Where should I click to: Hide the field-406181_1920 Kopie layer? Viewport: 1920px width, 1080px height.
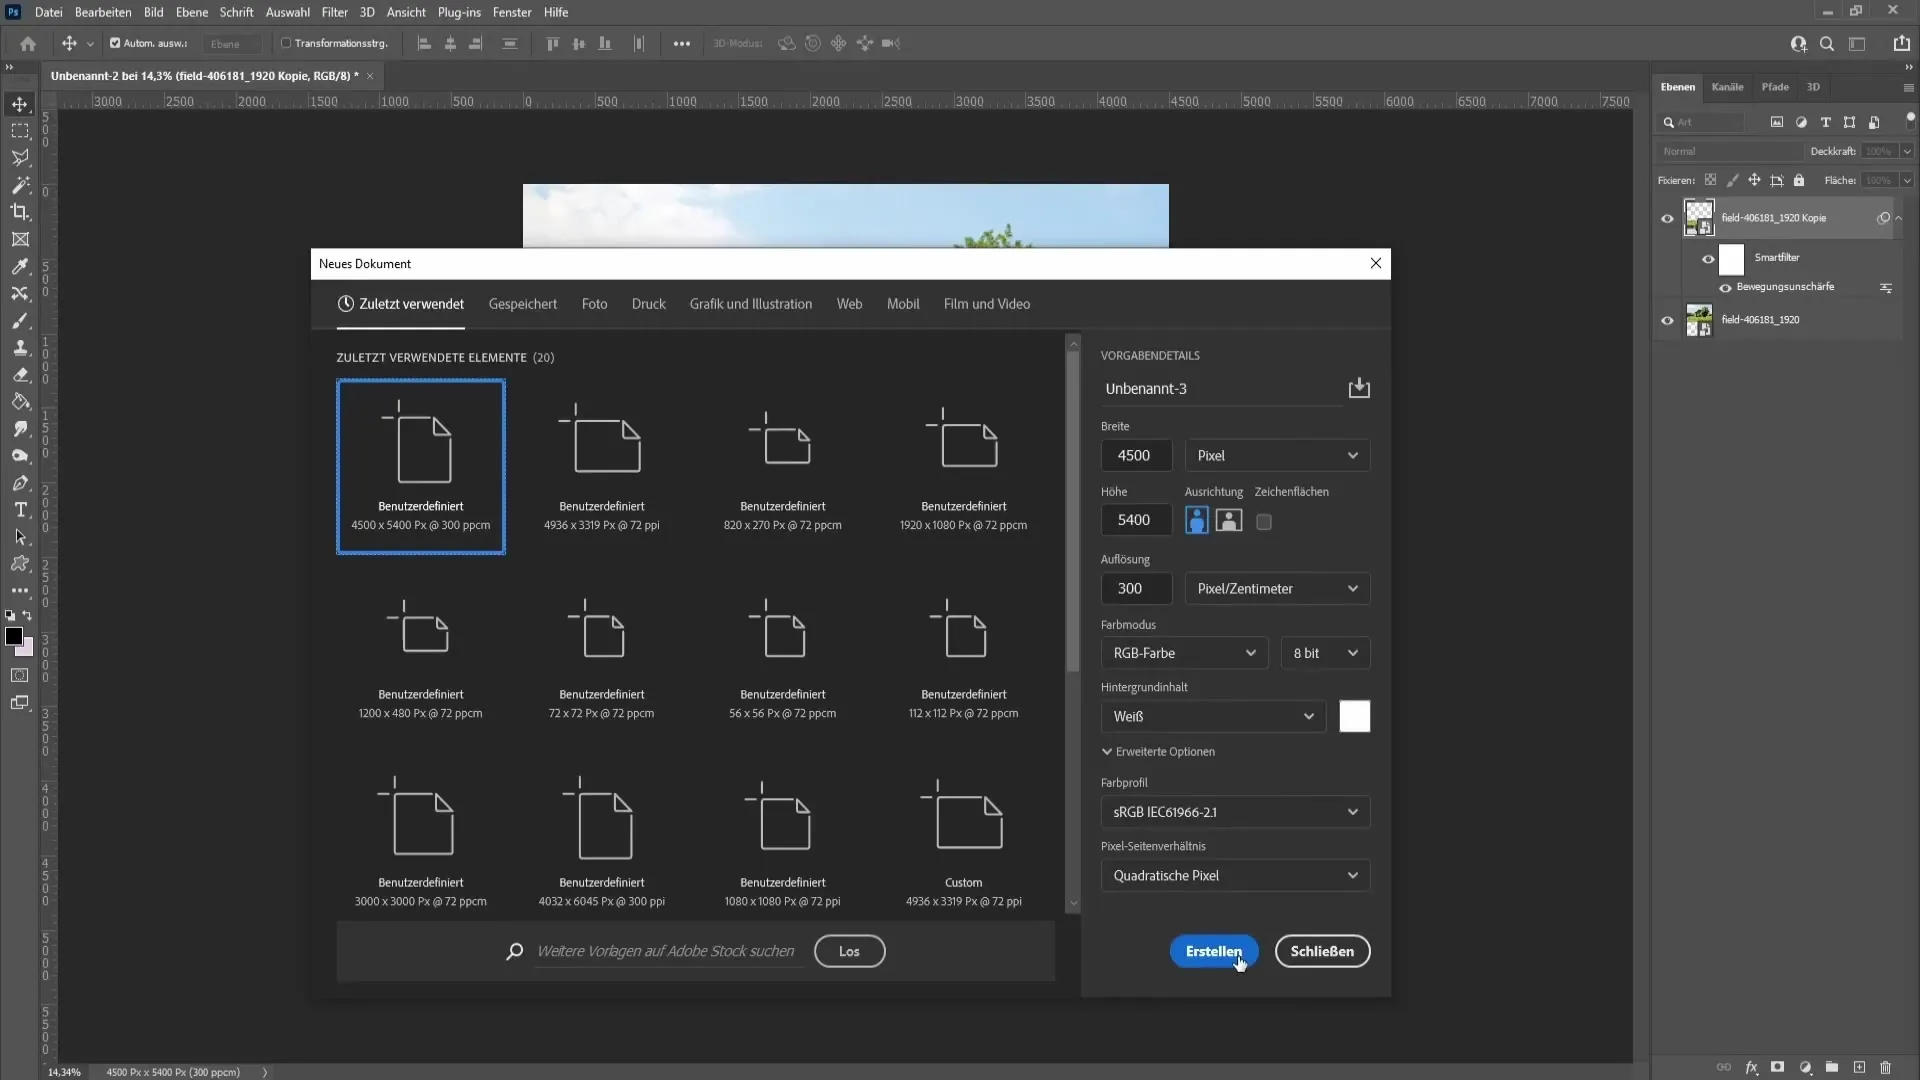click(1667, 219)
